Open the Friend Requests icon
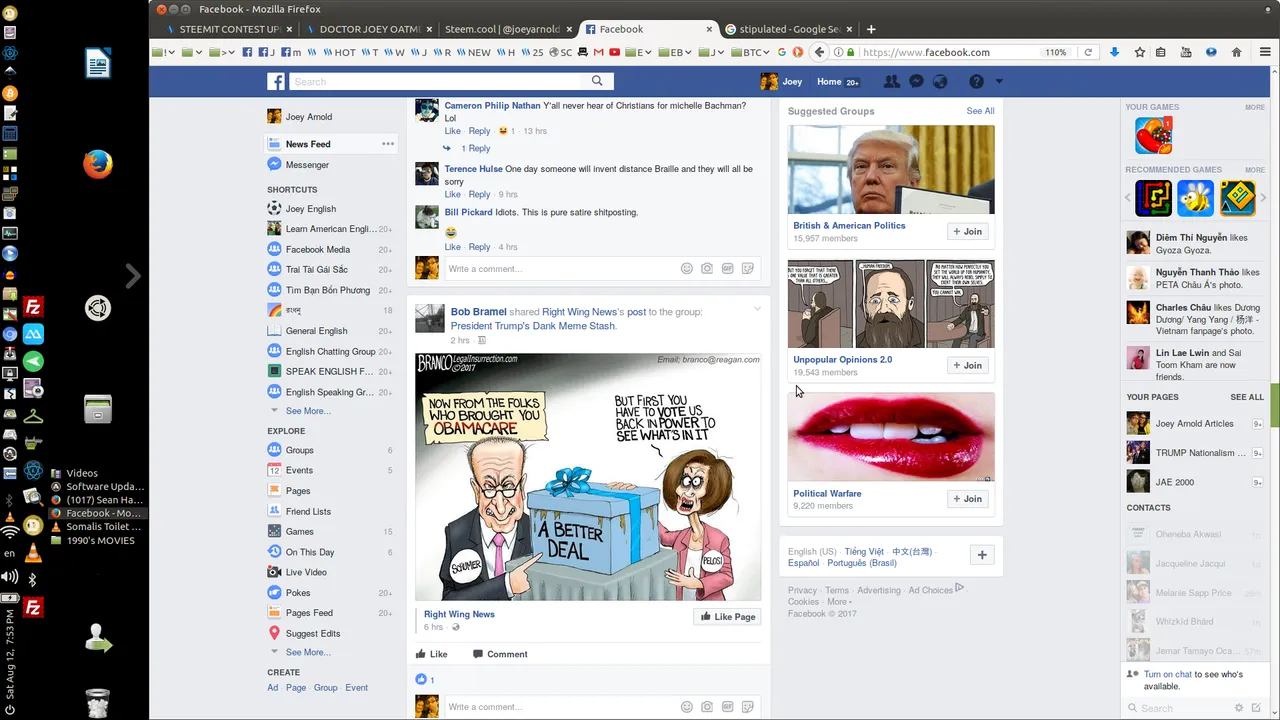The width and height of the screenshot is (1280, 720). click(x=890, y=81)
